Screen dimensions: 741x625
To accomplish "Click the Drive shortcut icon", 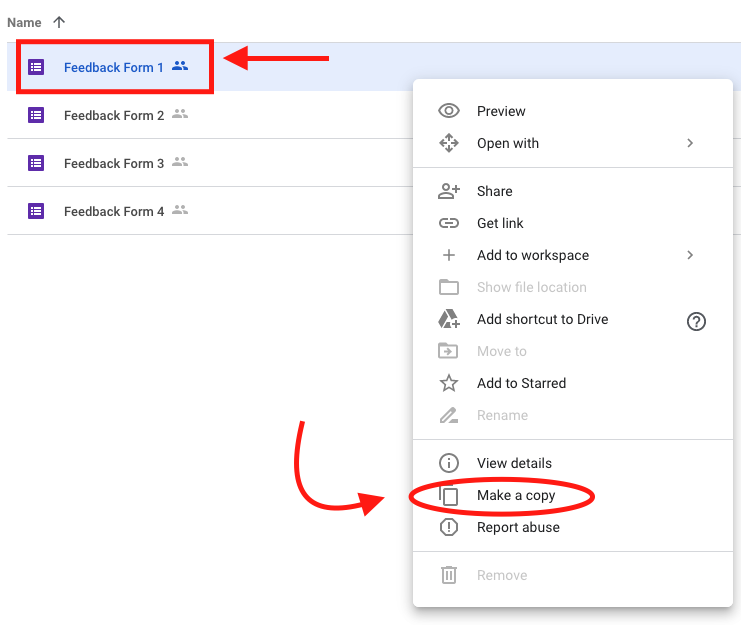I will click(449, 319).
